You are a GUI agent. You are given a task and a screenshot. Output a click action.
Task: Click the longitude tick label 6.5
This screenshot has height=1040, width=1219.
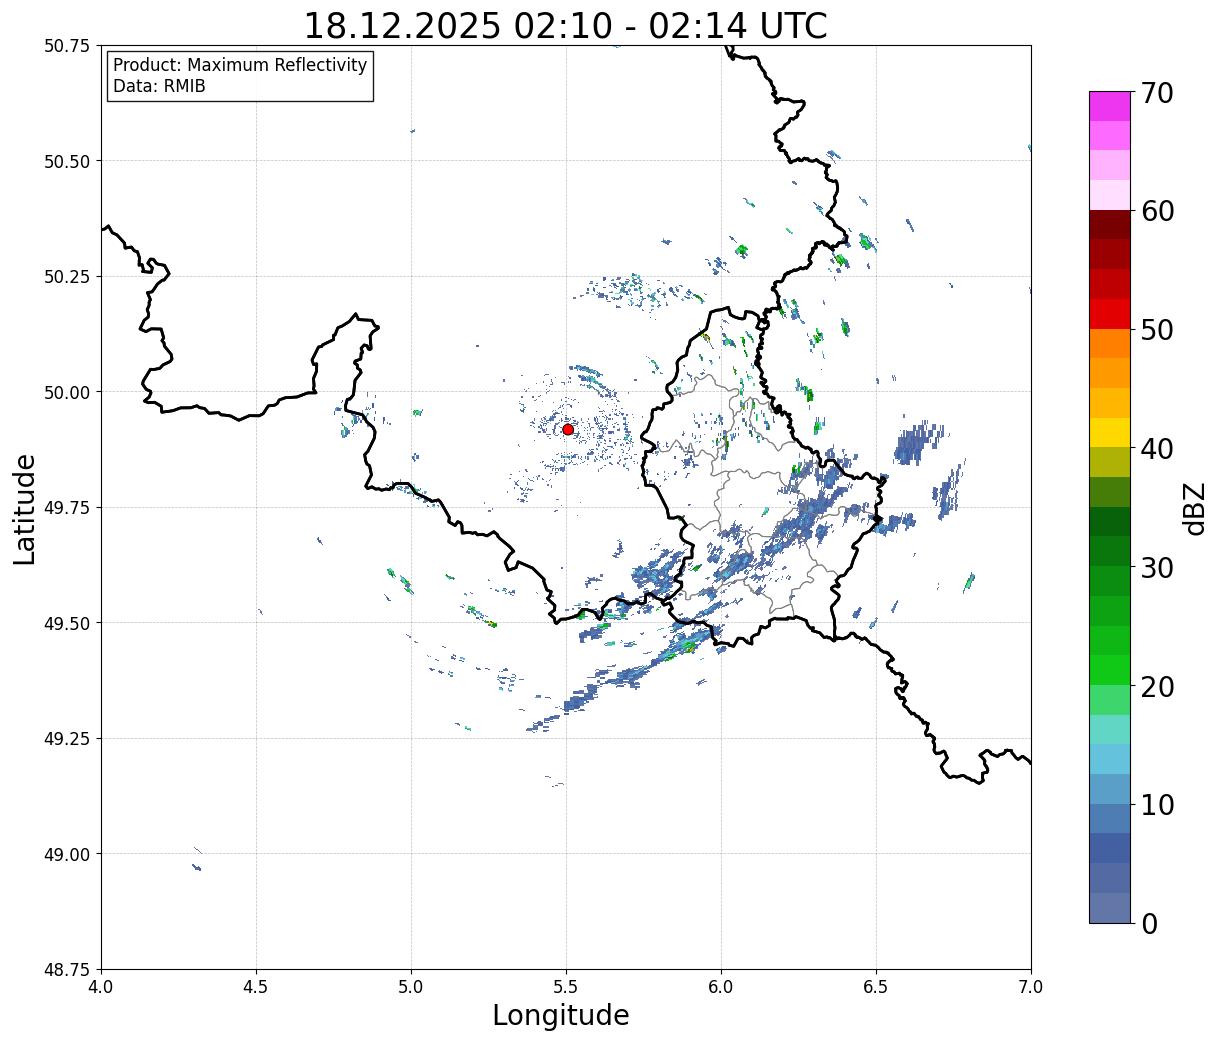(876, 987)
